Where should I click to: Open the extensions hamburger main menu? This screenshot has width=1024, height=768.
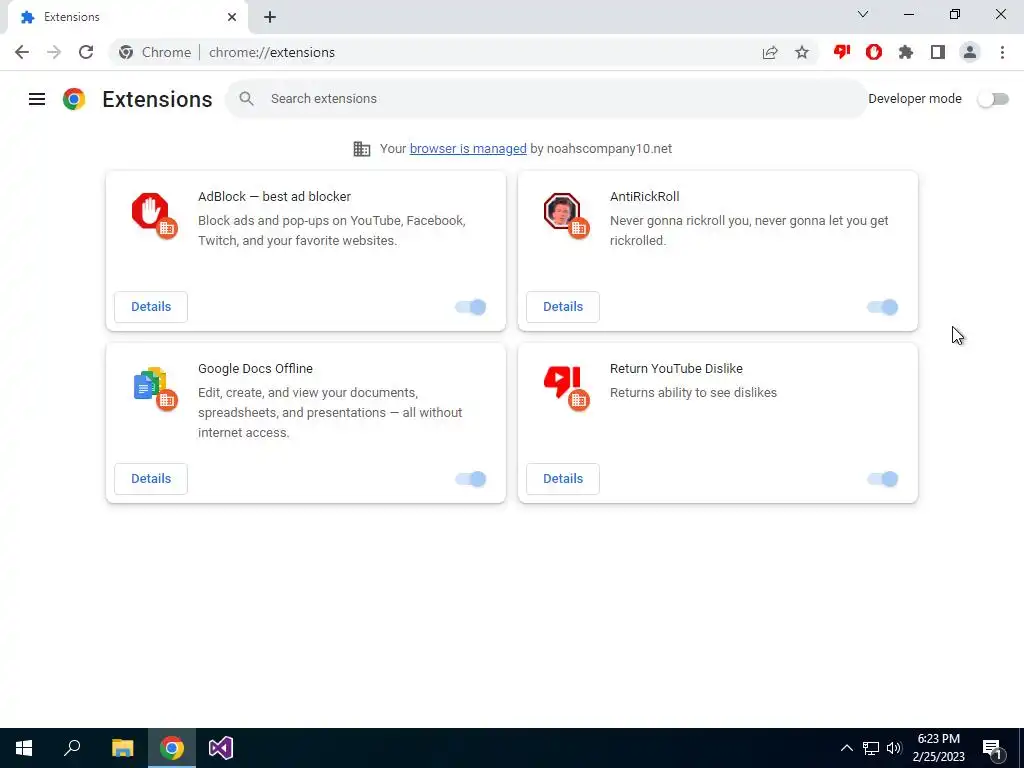(x=37, y=99)
